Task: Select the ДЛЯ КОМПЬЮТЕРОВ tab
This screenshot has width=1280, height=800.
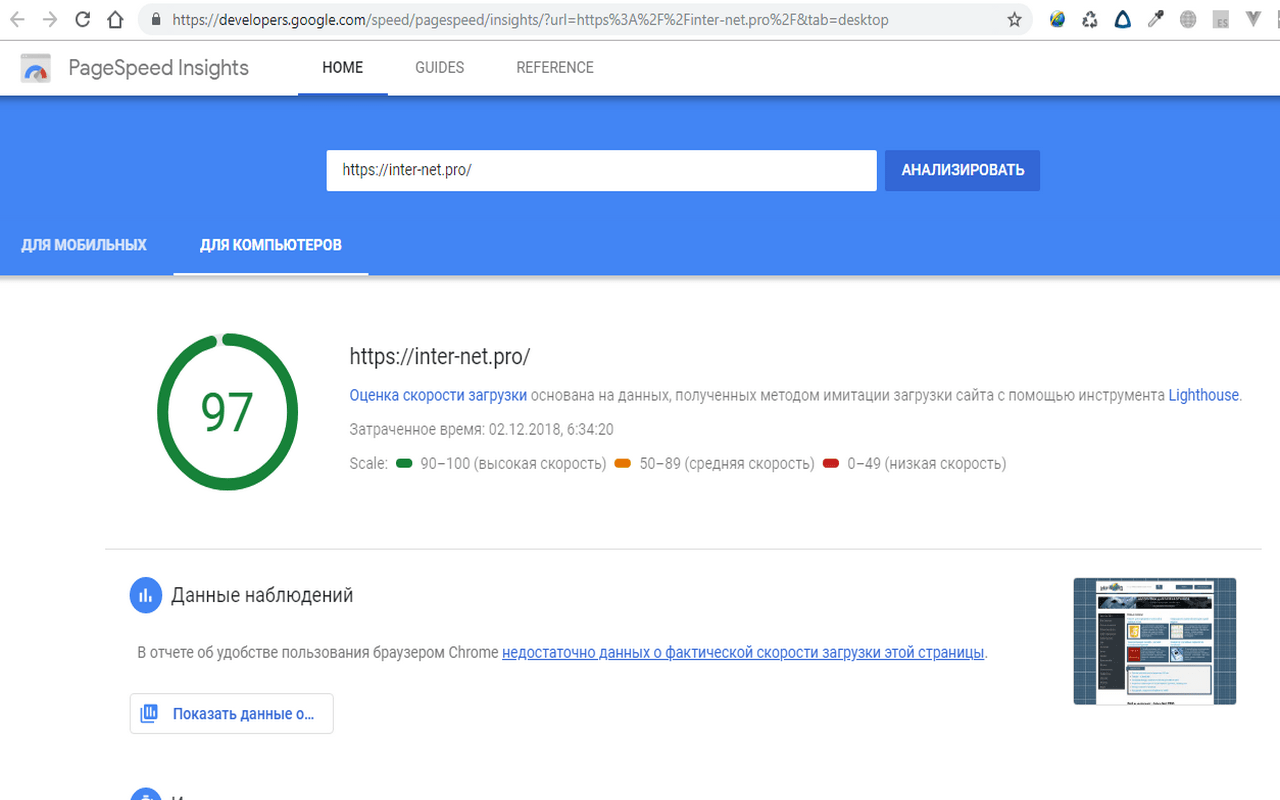Action: (271, 245)
